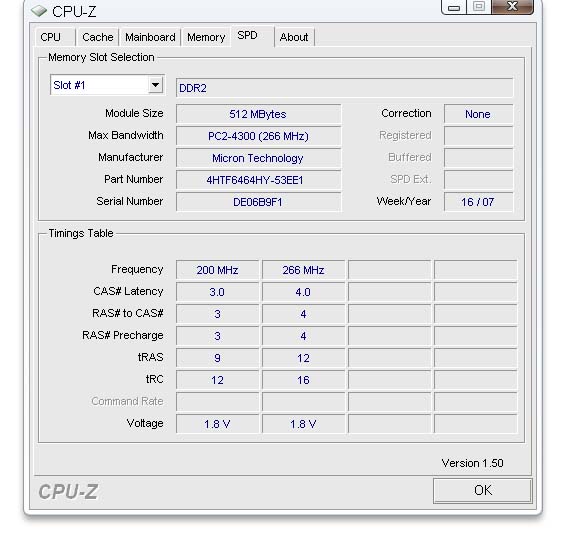The image size is (583, 541).
Task: Click the tRC value 16
Action: click(303, 380)
